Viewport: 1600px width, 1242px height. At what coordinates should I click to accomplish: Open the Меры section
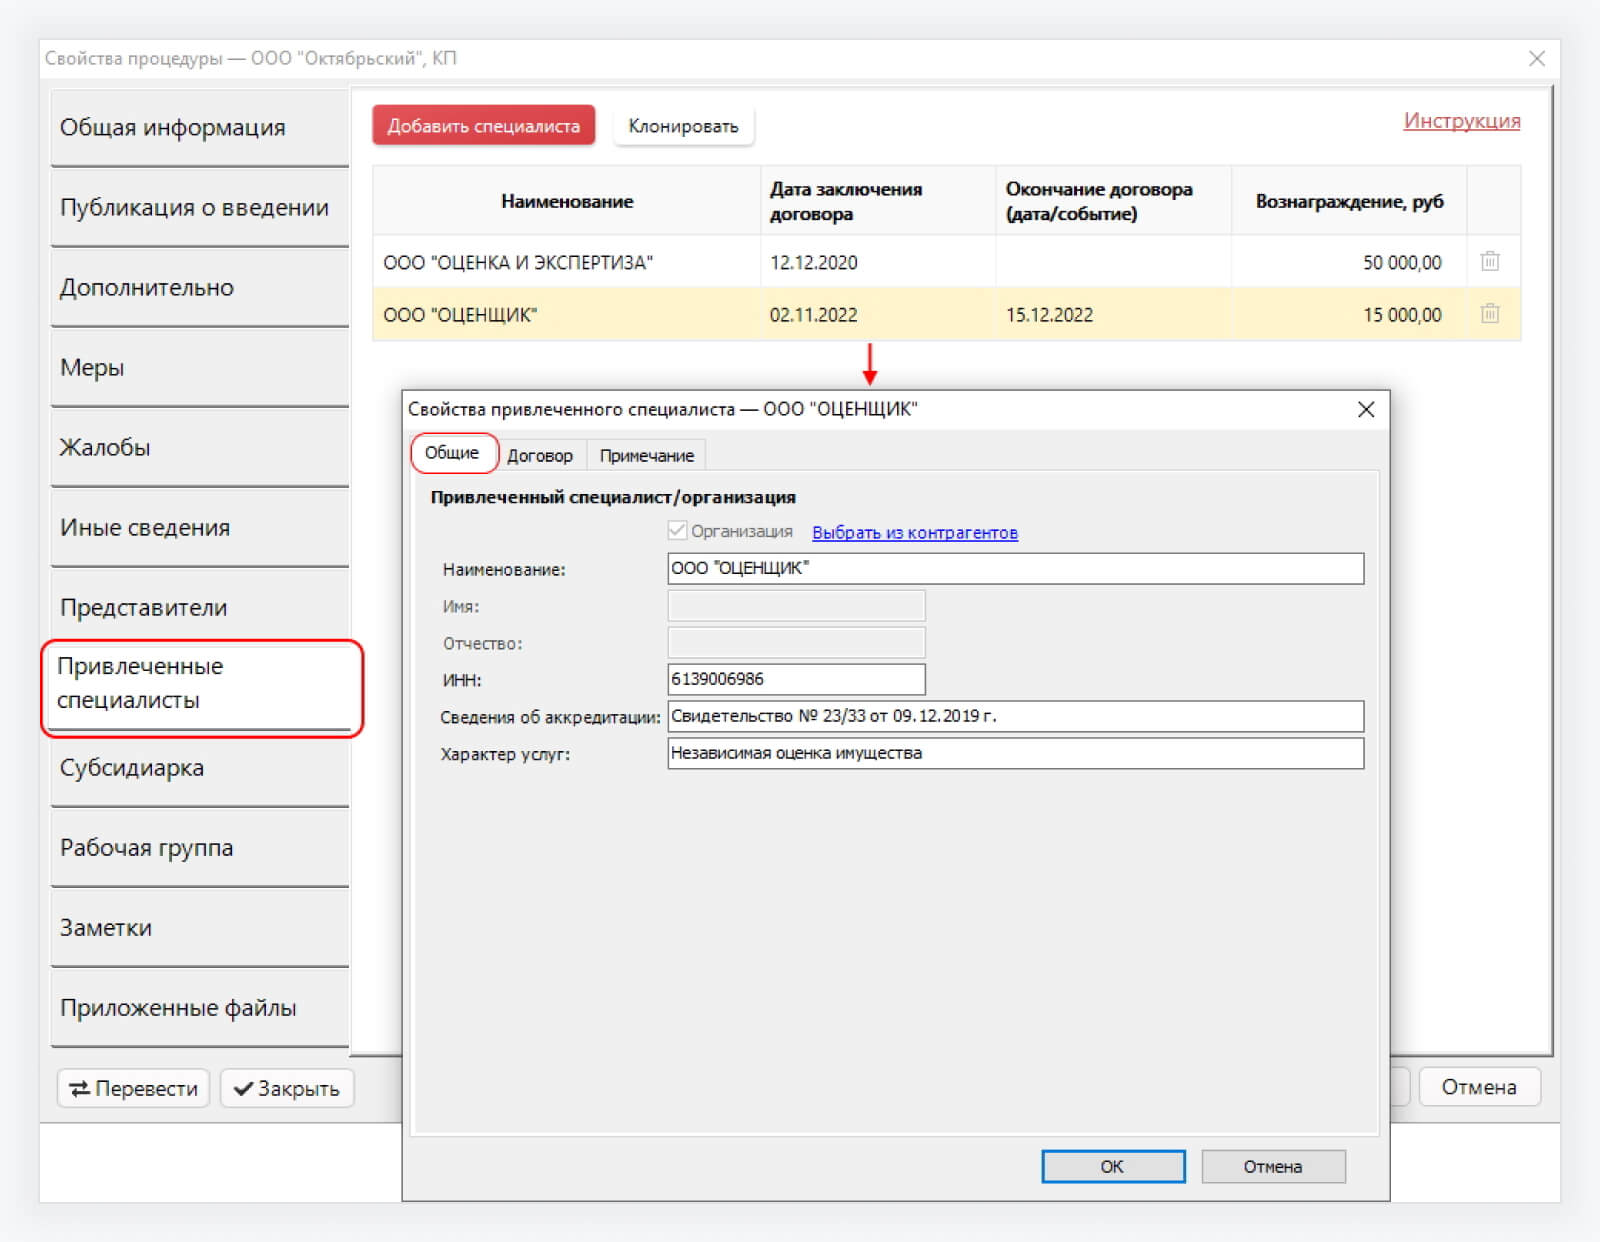click(x=200, y=368)
